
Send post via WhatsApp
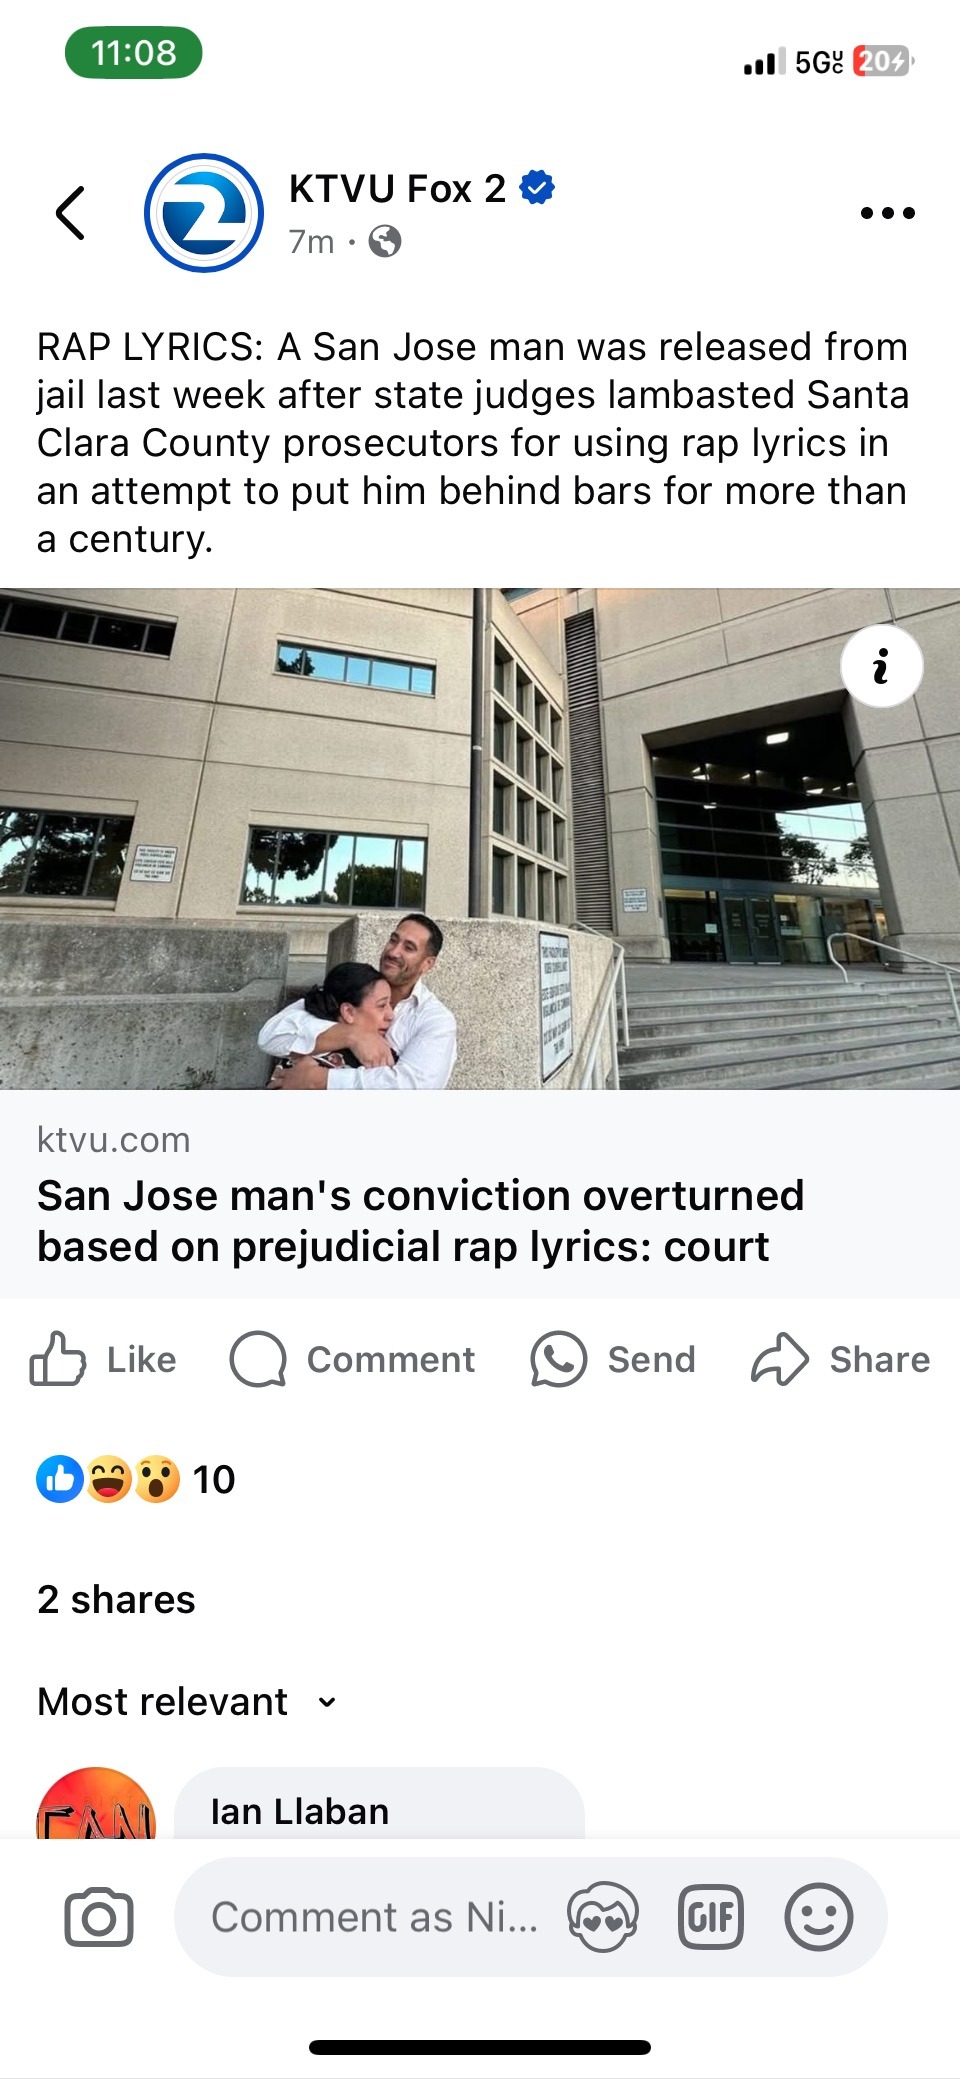pos(613,1359)
